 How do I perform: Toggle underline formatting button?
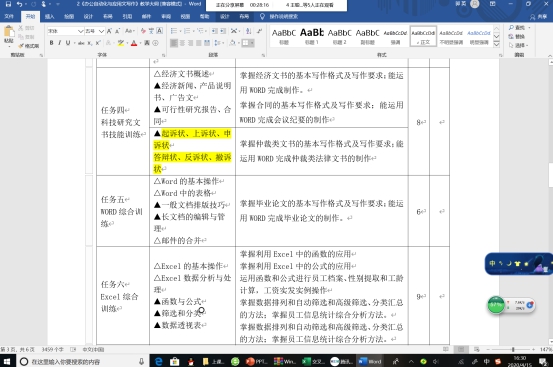(68, 43)
